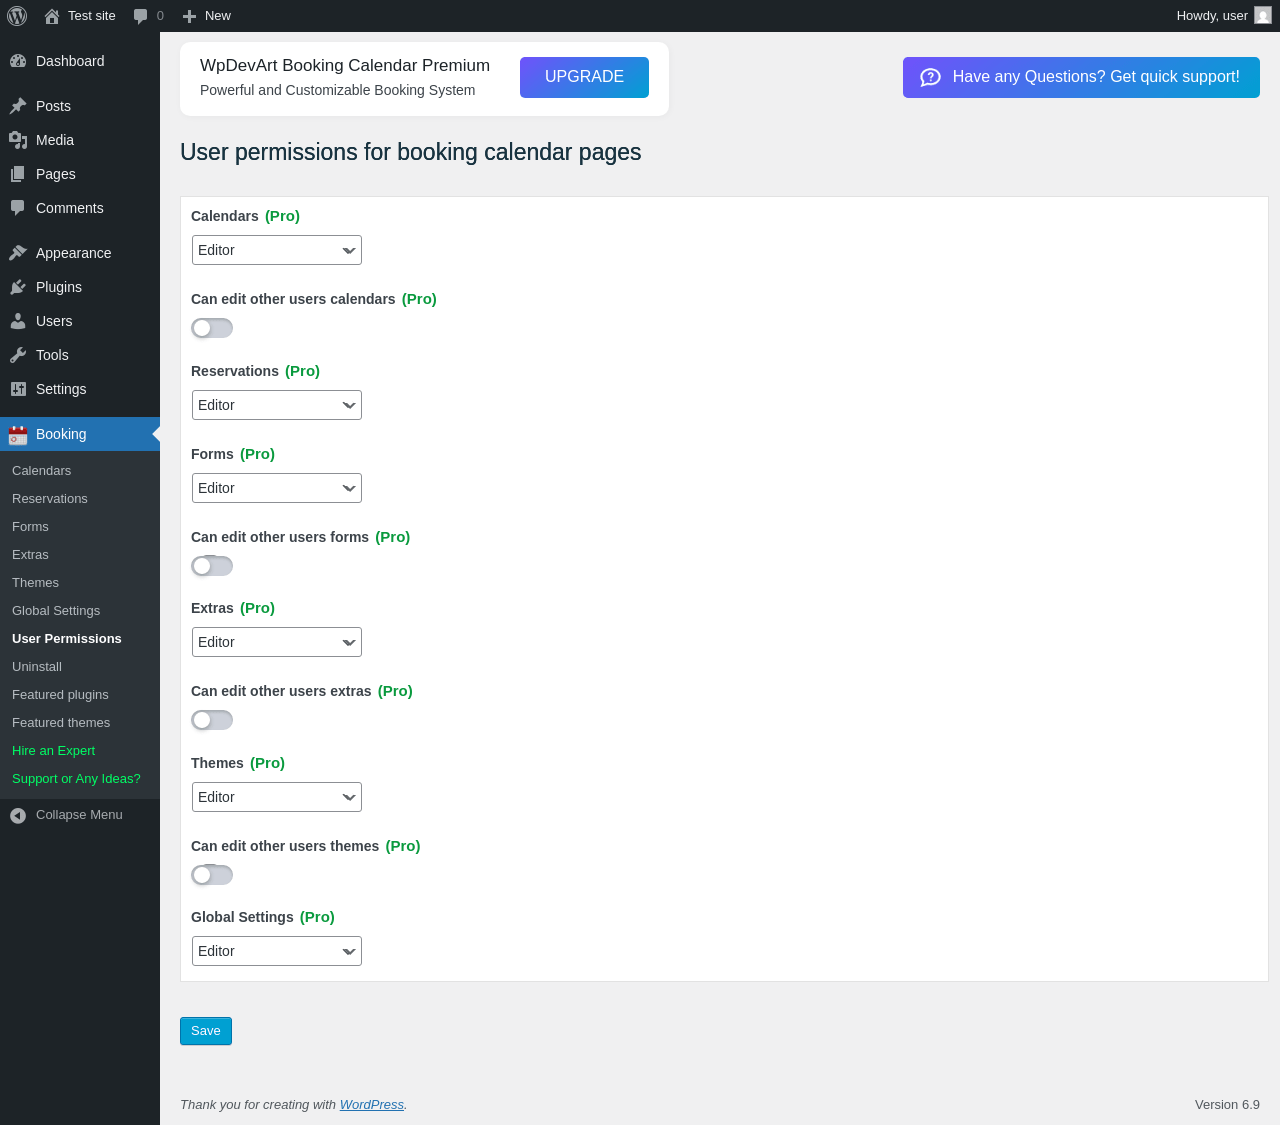Click the Booking calendar icon
1280x1125 pixels.
pos(18,435)
